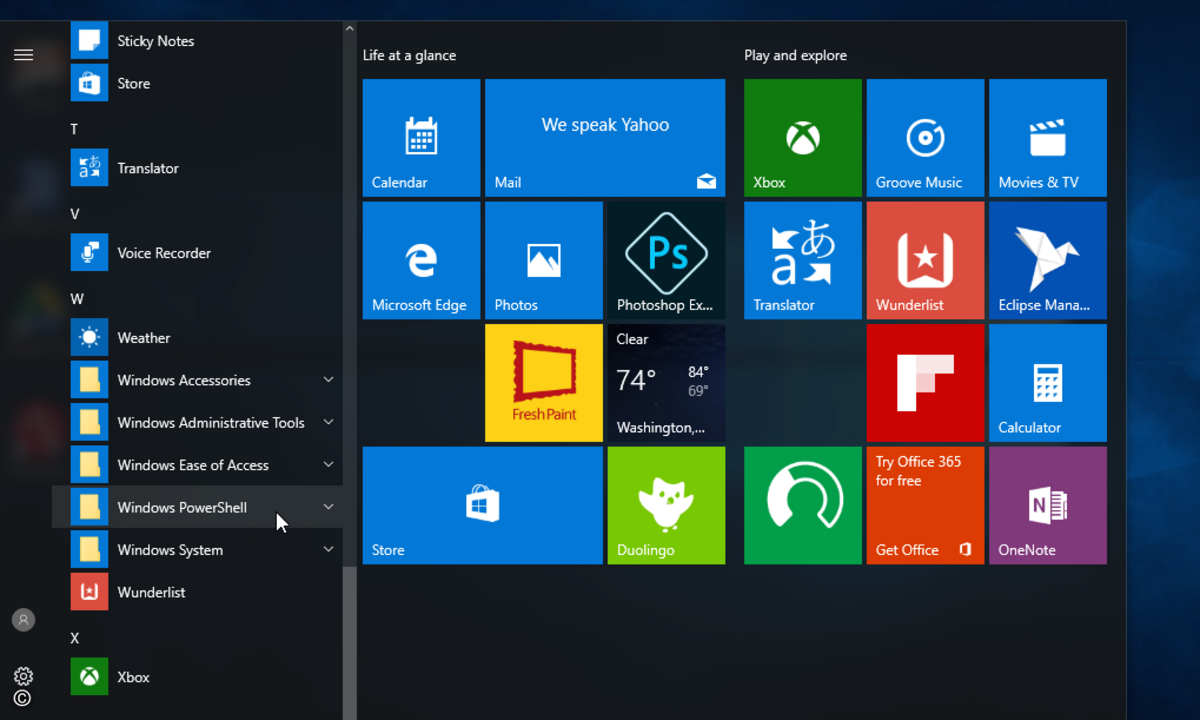Click the Life at a glance heading
The height and width of the screenshot is (720, 1200).
click(x=409, y=55)
